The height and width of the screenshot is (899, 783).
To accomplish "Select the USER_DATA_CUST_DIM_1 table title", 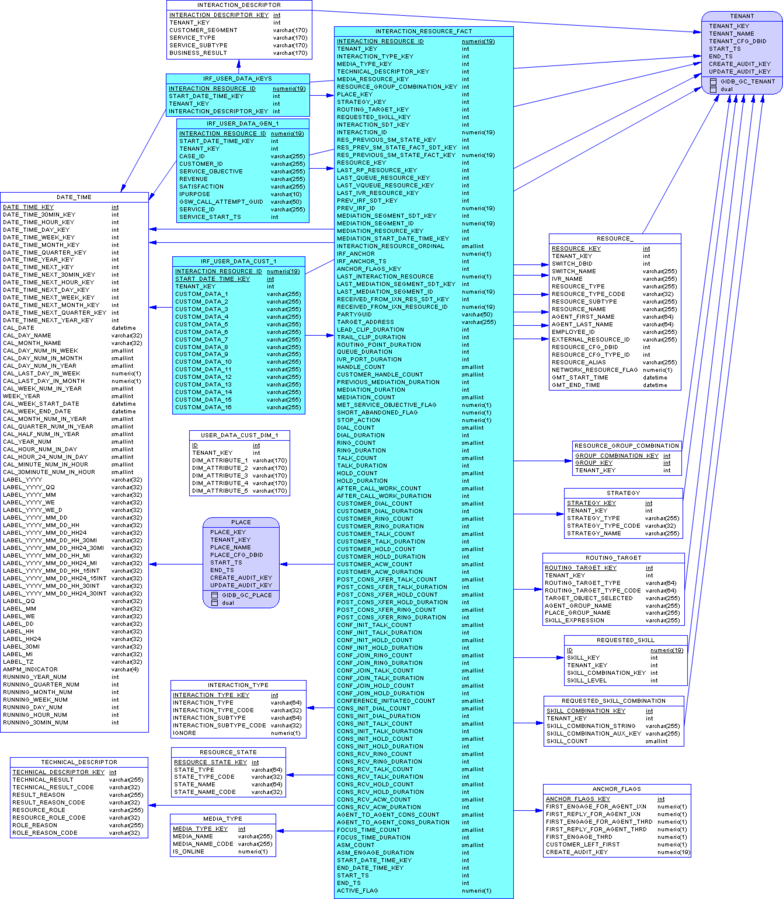I will 239,435.
